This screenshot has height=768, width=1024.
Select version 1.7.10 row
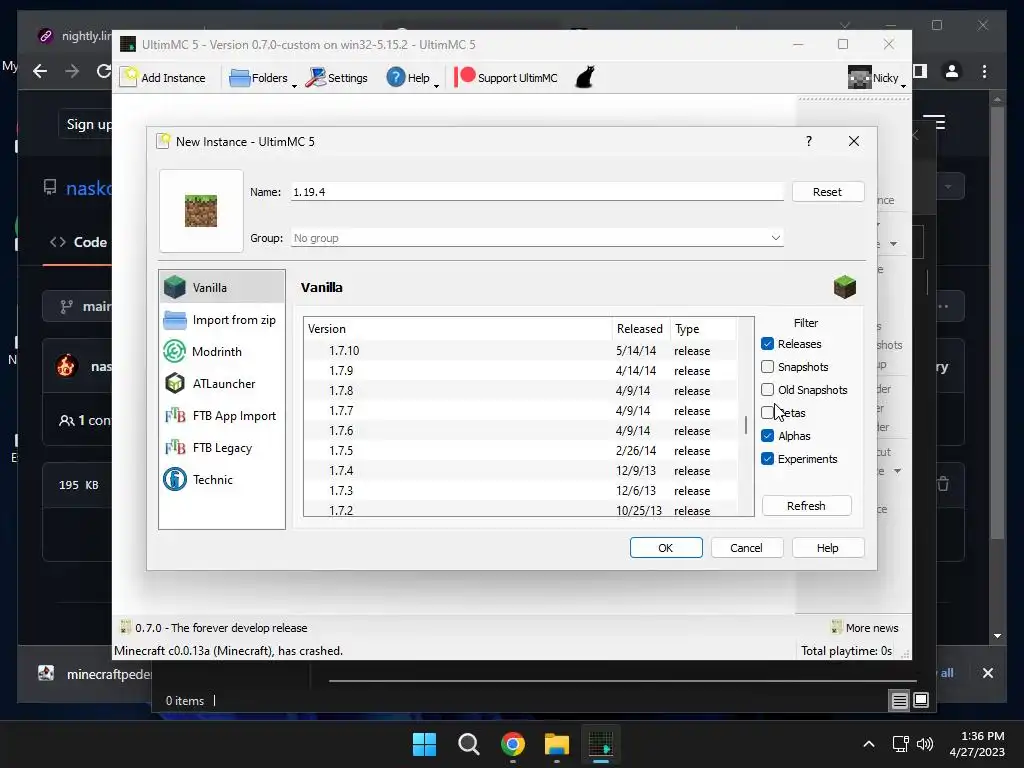pyautogui.click(x=520, y=351)
